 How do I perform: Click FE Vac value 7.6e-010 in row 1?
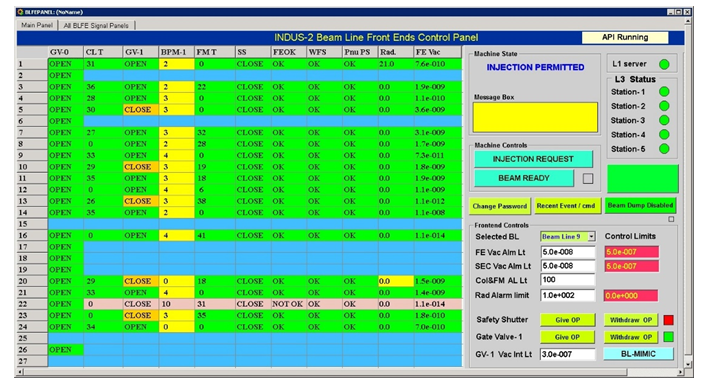point(437,64)
